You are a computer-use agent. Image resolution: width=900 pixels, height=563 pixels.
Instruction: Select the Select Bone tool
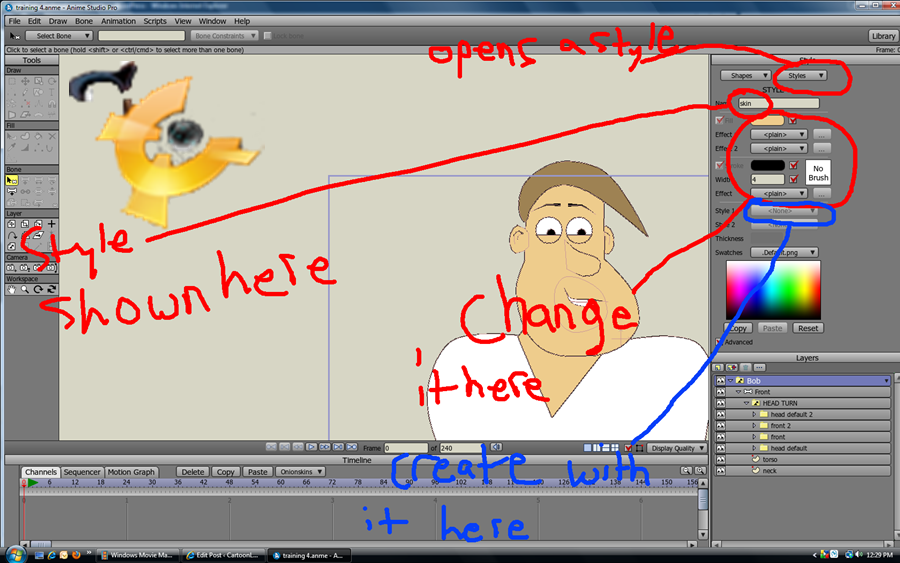tap(12, 181)
